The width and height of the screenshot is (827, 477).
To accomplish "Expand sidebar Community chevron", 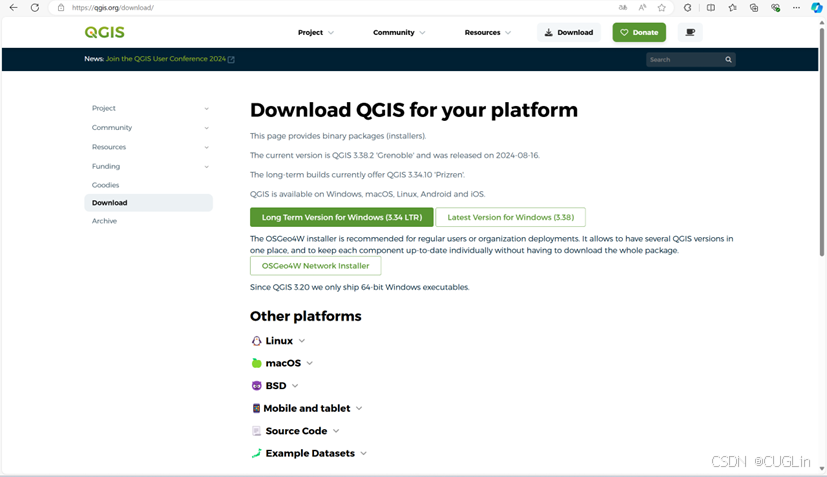I will pyautogui.click(x=206, y=128).
